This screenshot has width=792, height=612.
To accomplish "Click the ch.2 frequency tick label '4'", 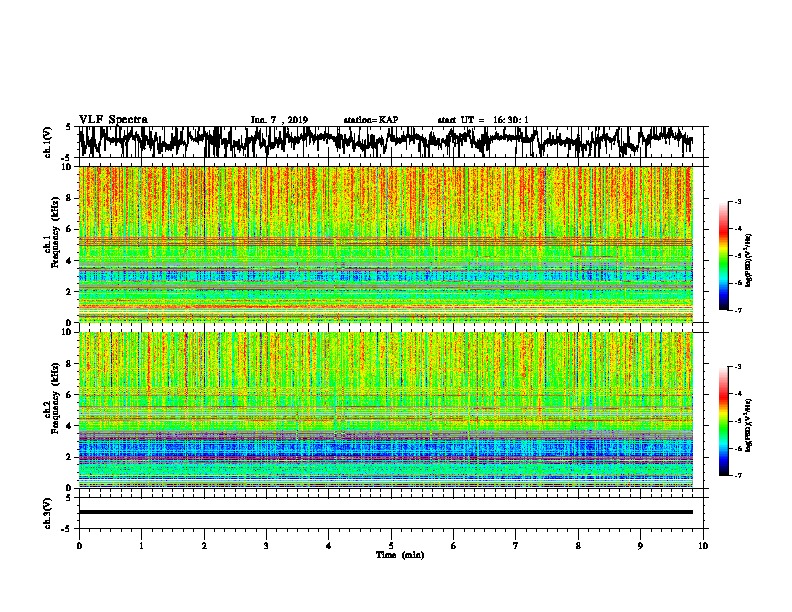I will click(70, 426).
